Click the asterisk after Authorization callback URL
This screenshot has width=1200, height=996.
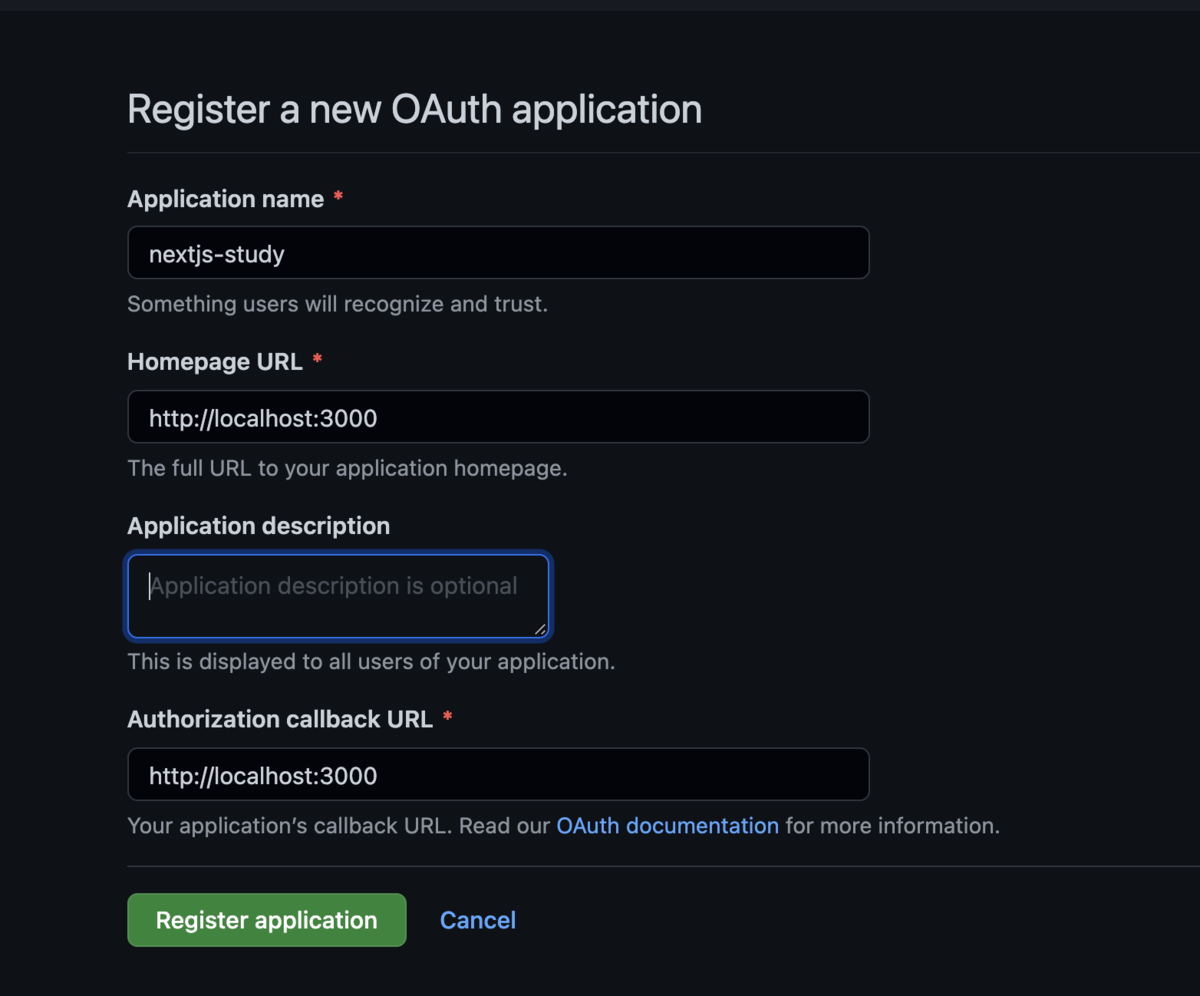(x=447, y=718)
